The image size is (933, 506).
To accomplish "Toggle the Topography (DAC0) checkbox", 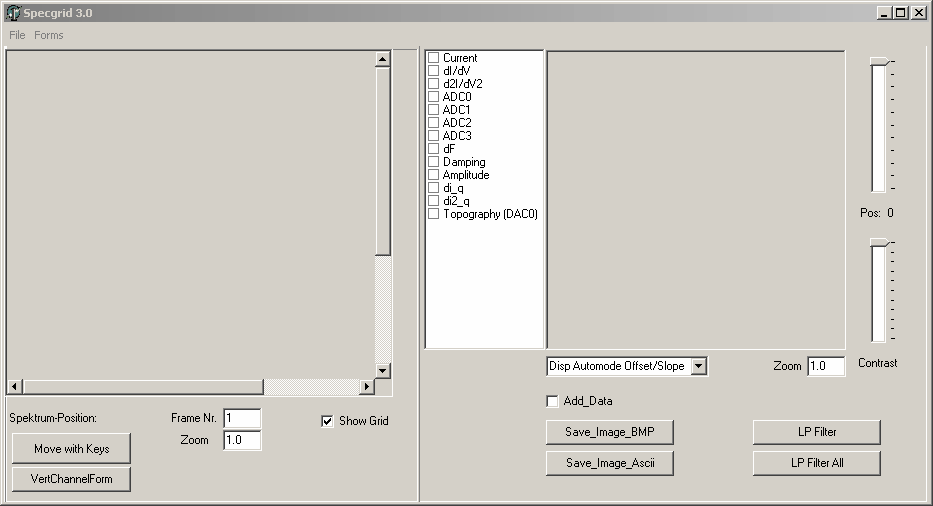I will [x=433, y=214].
